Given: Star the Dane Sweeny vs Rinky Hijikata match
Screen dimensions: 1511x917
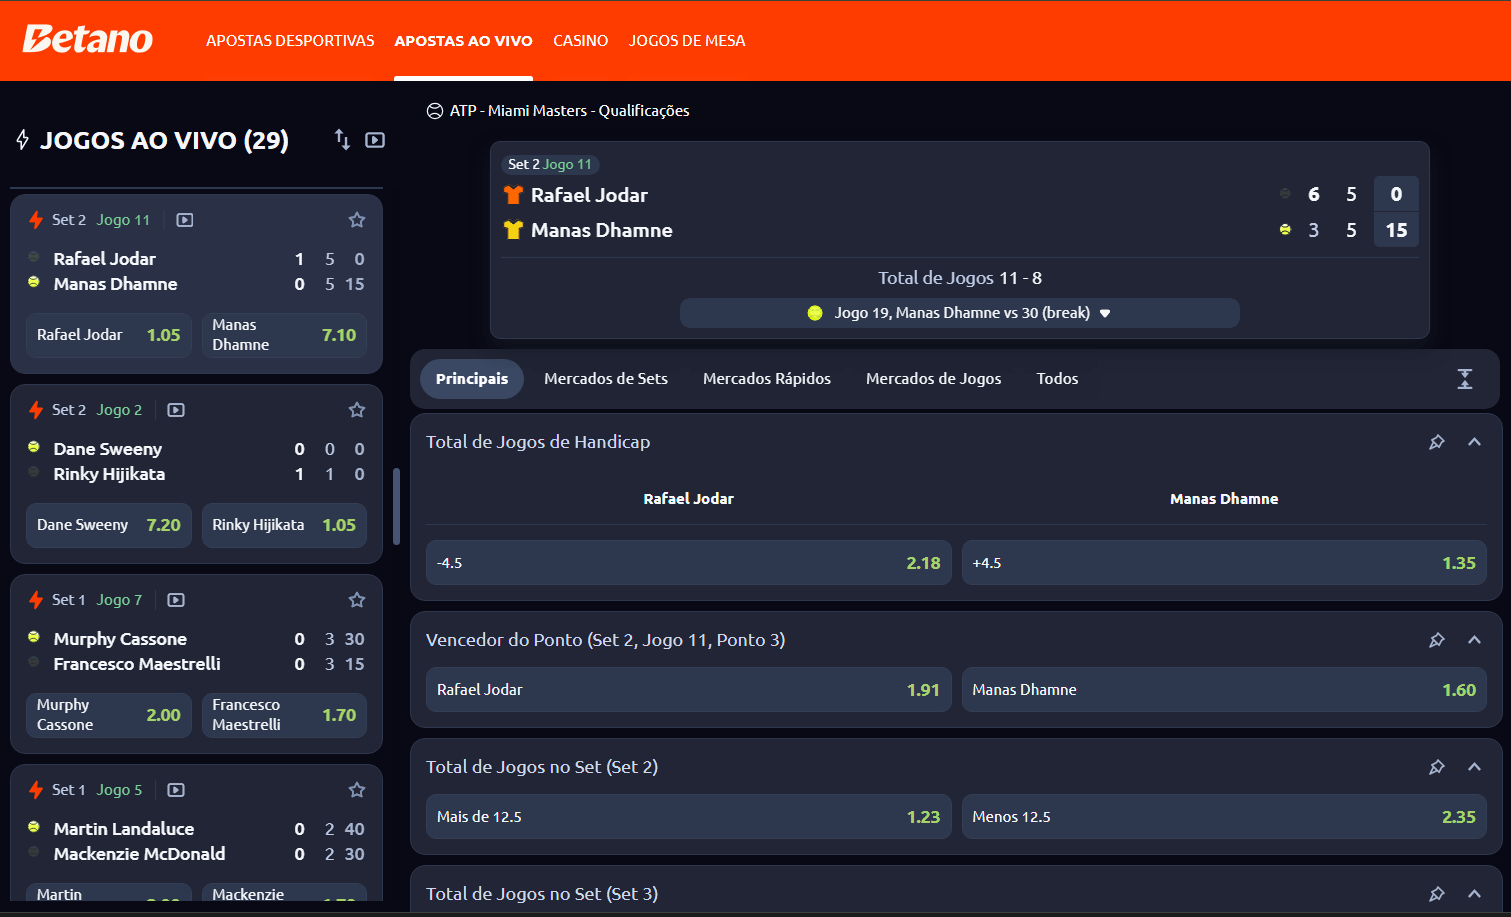Looking at the screenshot, I should pos(357,410).
